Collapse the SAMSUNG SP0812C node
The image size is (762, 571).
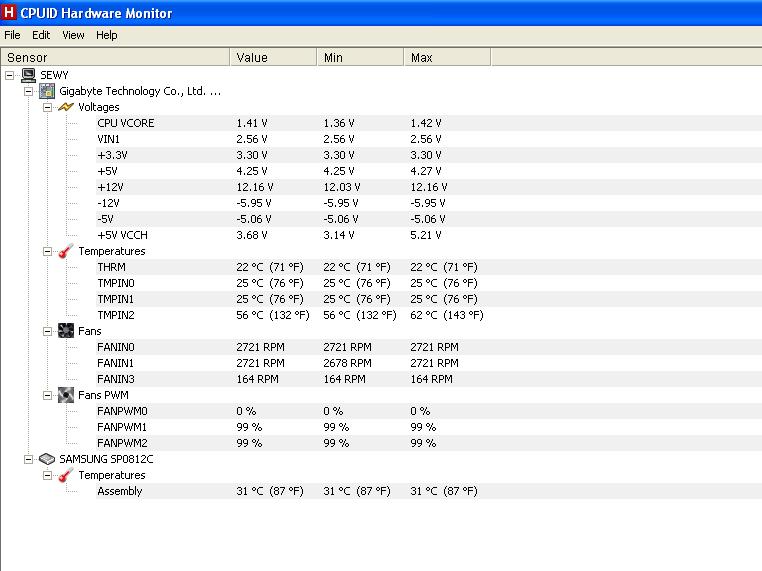tap(29, 459)
